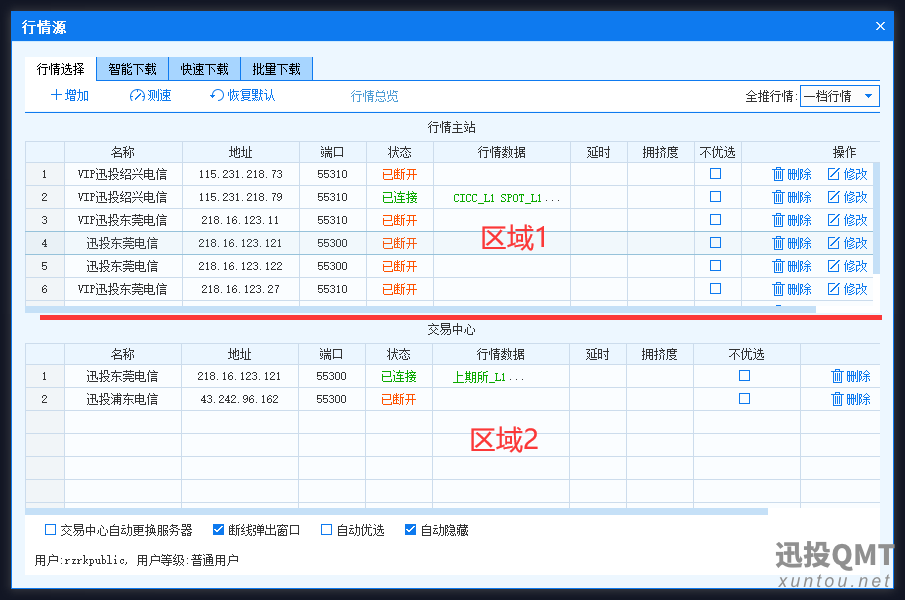Click 行情主站 vertical scrollbar
905x600 pixels.
[876, 218]
